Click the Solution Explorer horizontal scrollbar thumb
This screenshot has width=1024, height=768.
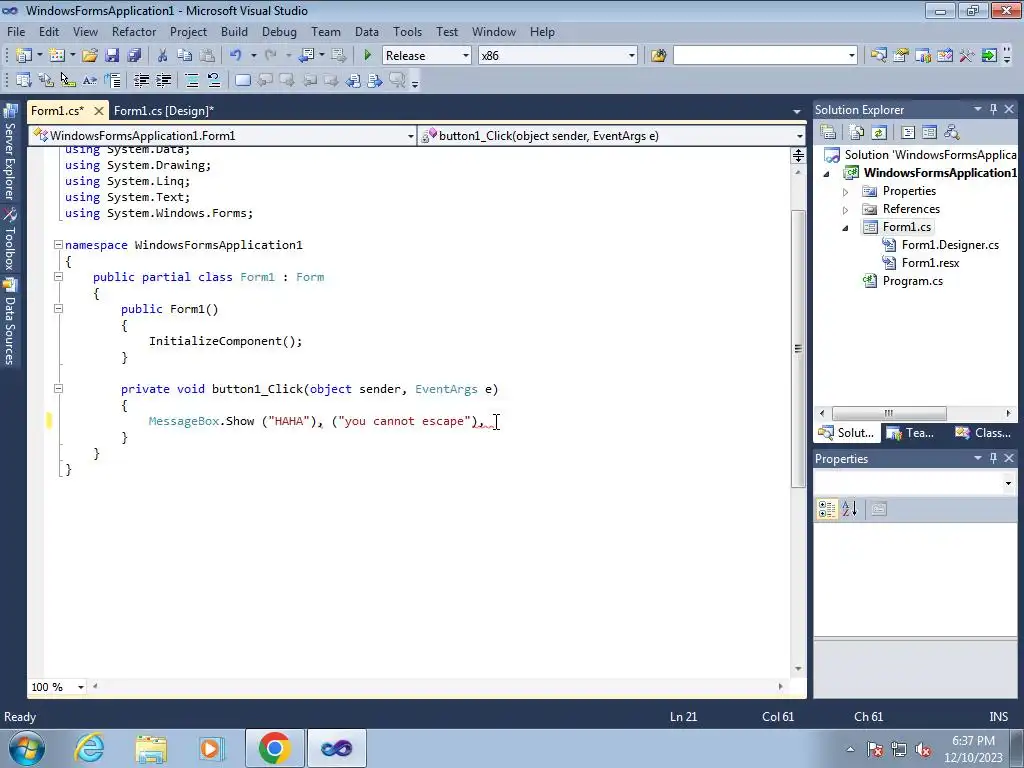[x=889, y=413]
